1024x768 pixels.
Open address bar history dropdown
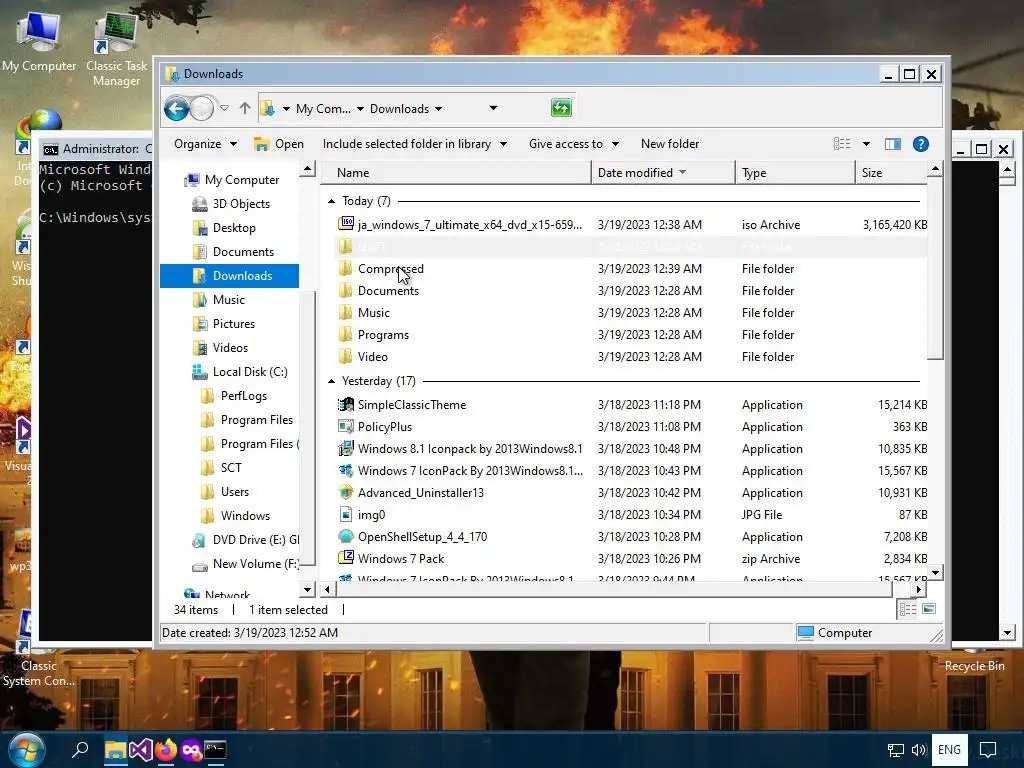(493, 108)
